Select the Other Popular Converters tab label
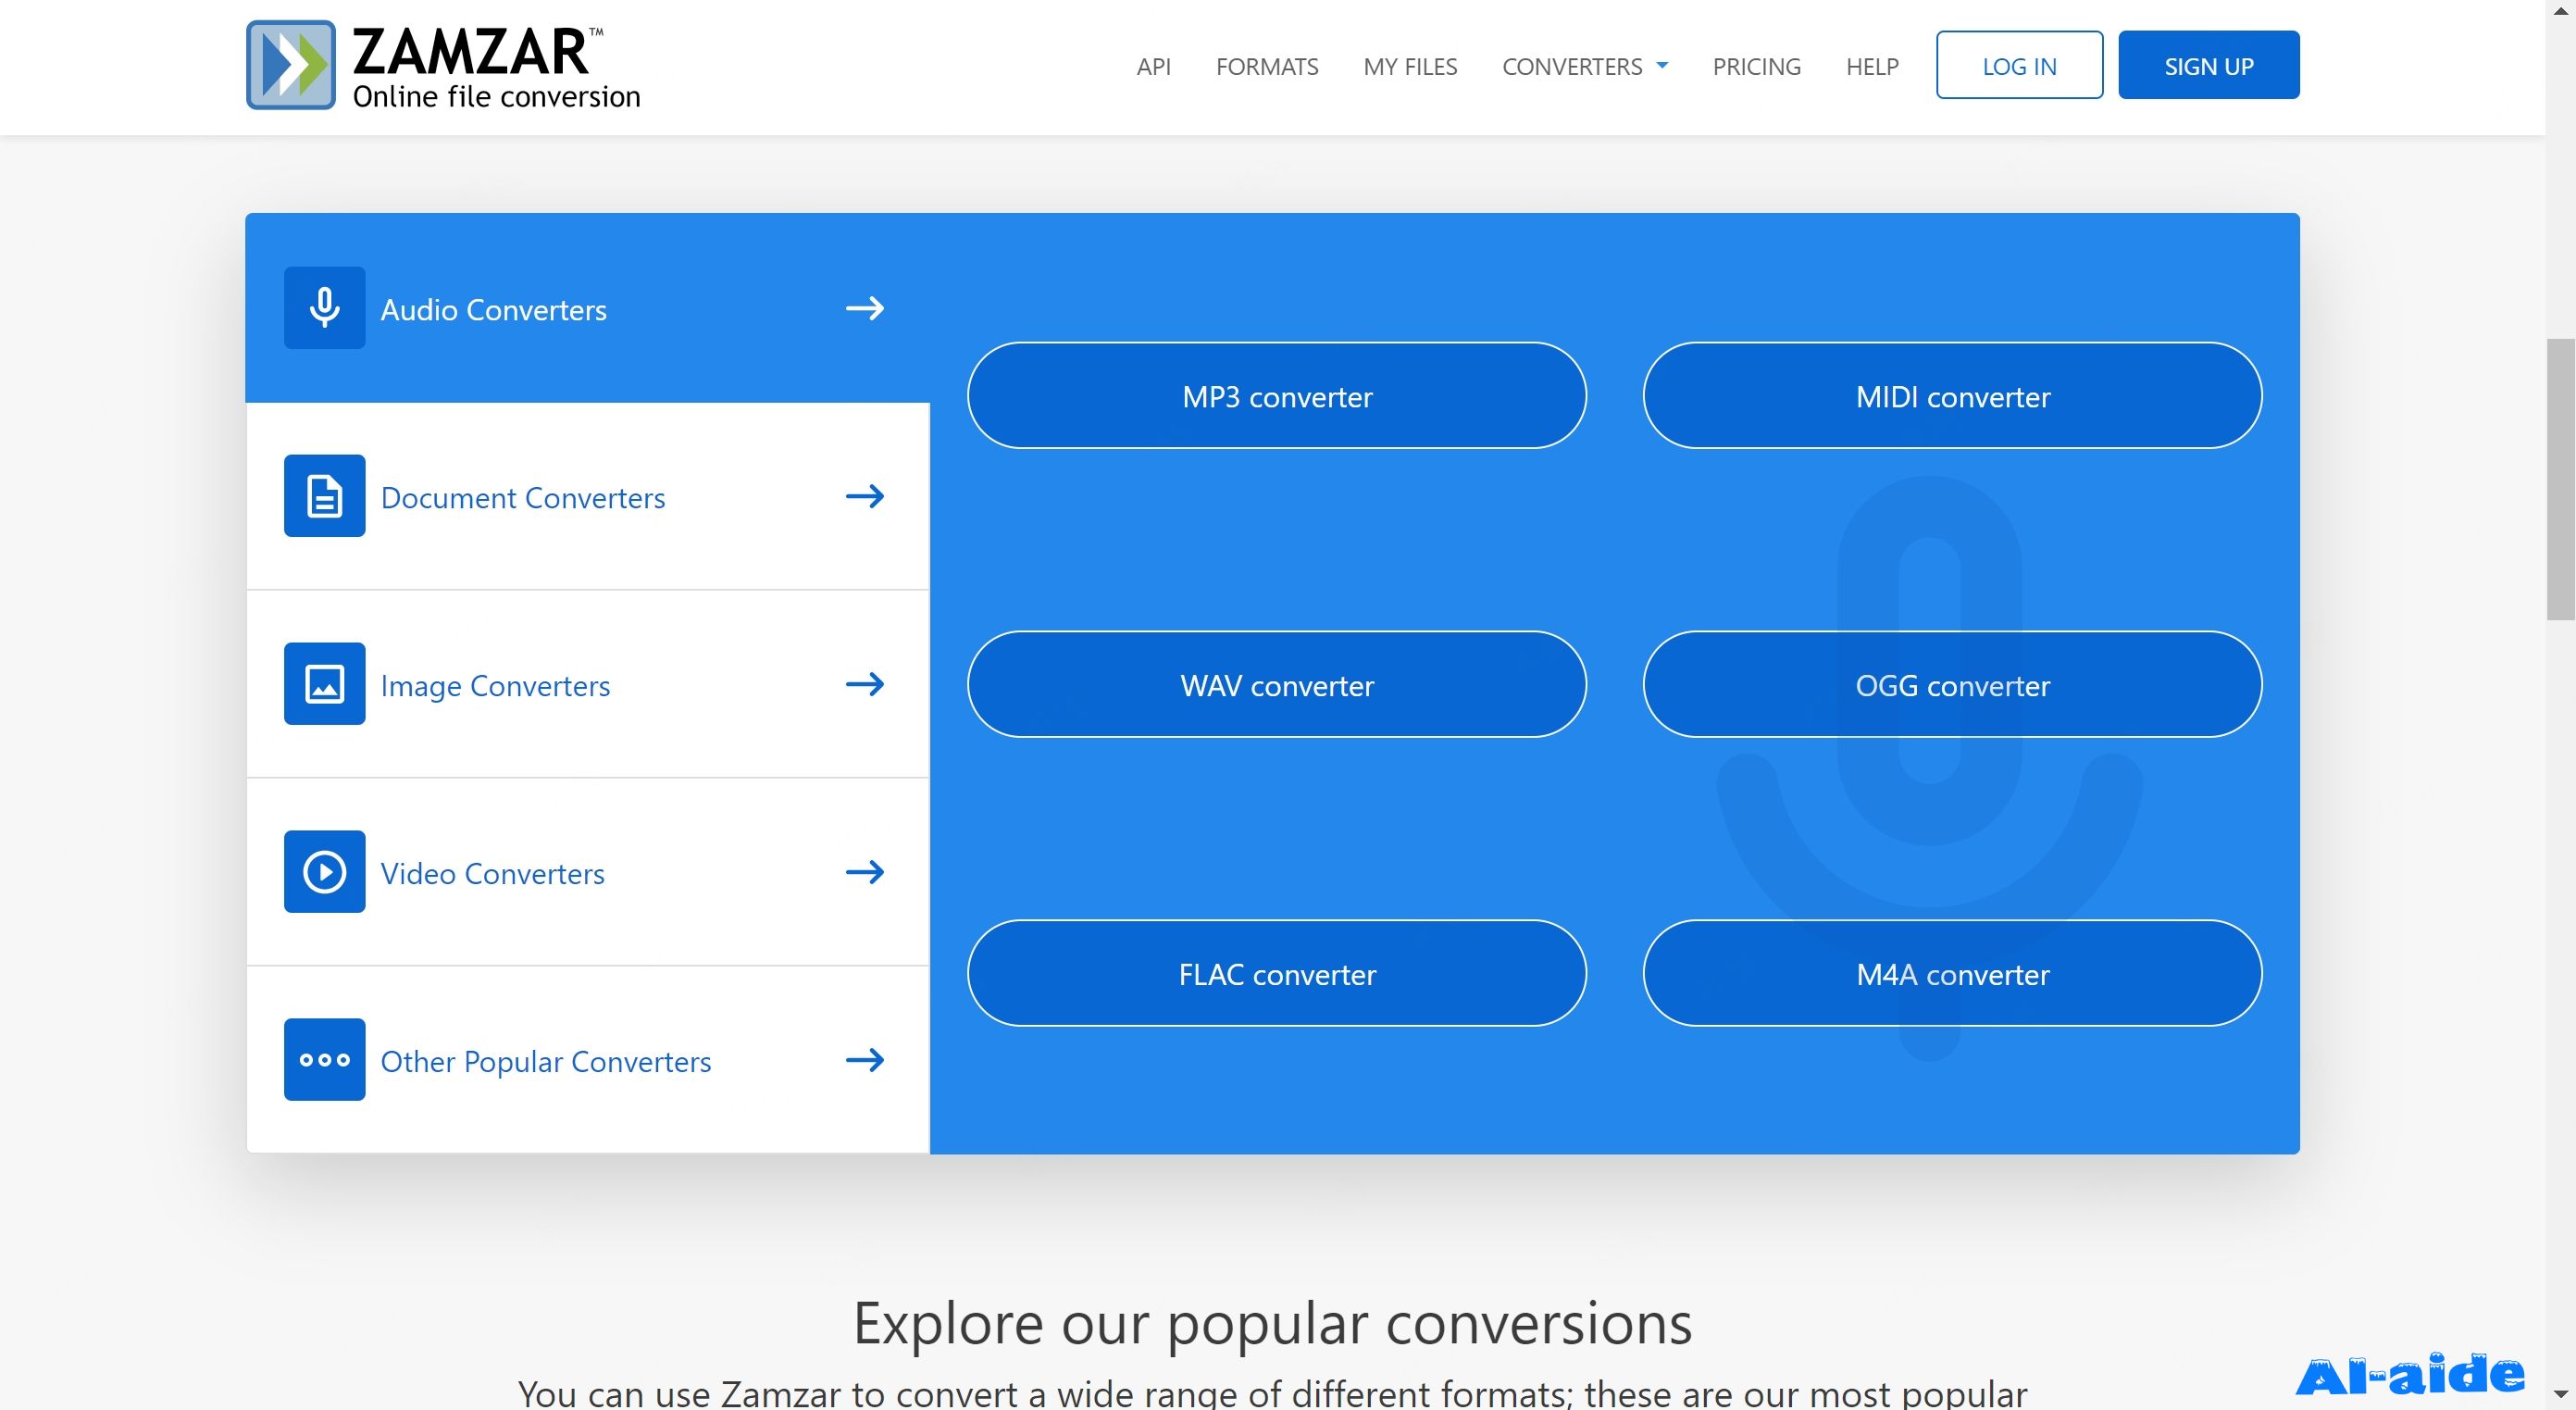This screenshot has width=2576, height=1410. pyautogui.click(x=545, y=1062)
